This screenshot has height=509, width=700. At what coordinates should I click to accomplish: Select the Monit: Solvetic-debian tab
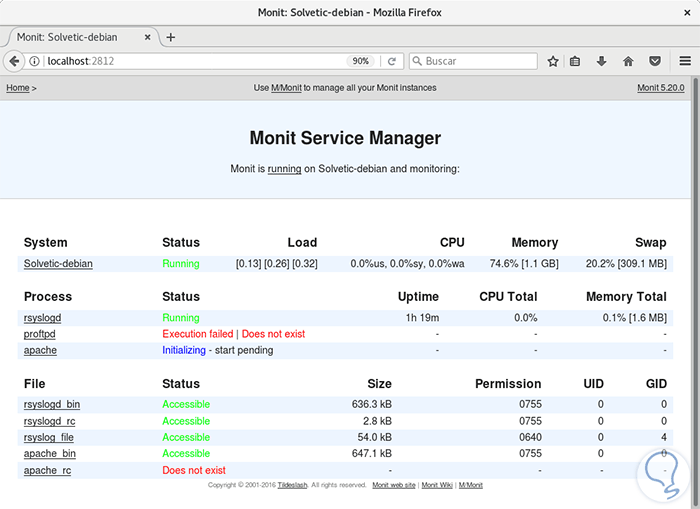point(70,37)
